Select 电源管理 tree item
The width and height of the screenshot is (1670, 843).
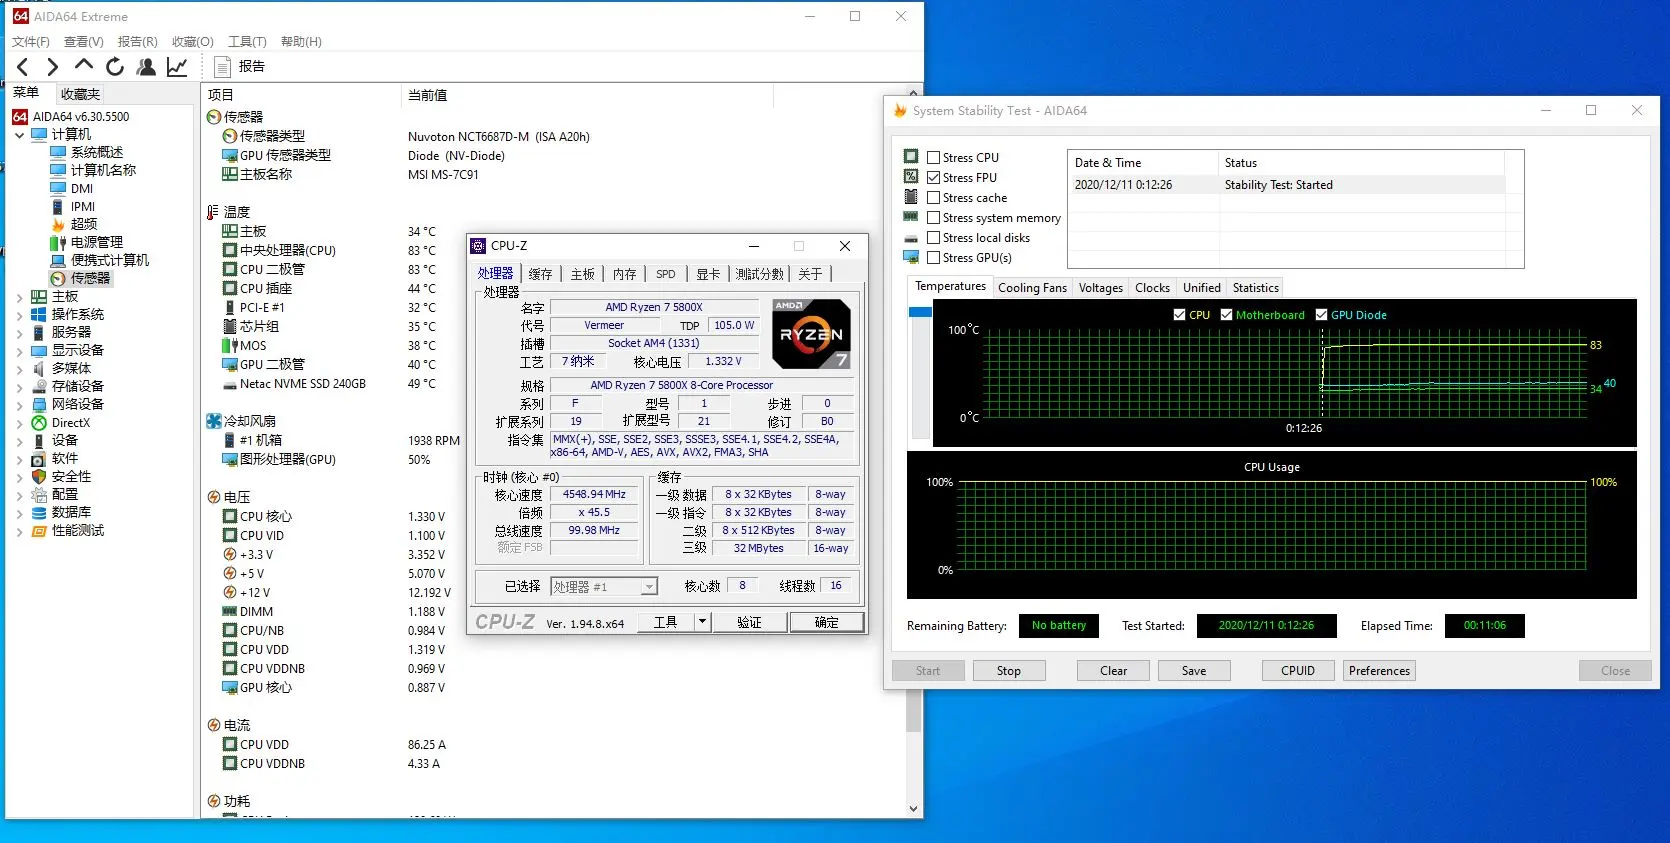click(x=97, y=242)
